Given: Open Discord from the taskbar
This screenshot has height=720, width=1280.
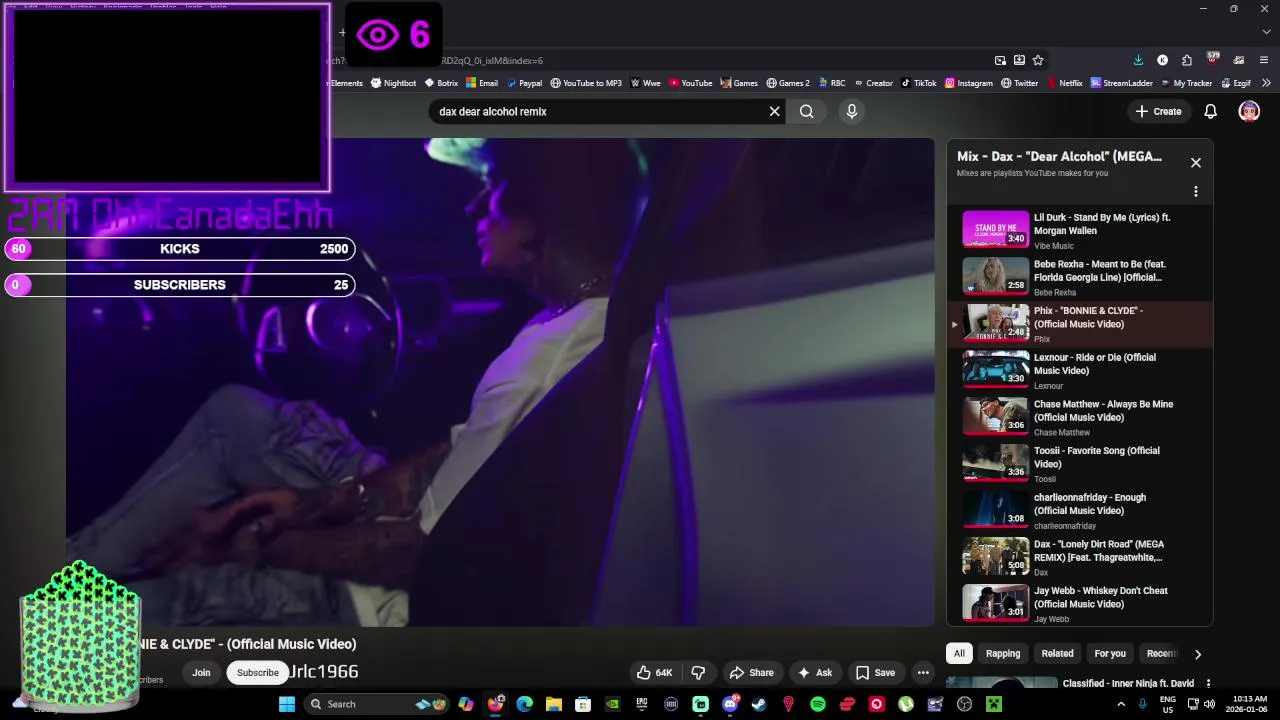Looking at the screenshot, I should [730, 704].
